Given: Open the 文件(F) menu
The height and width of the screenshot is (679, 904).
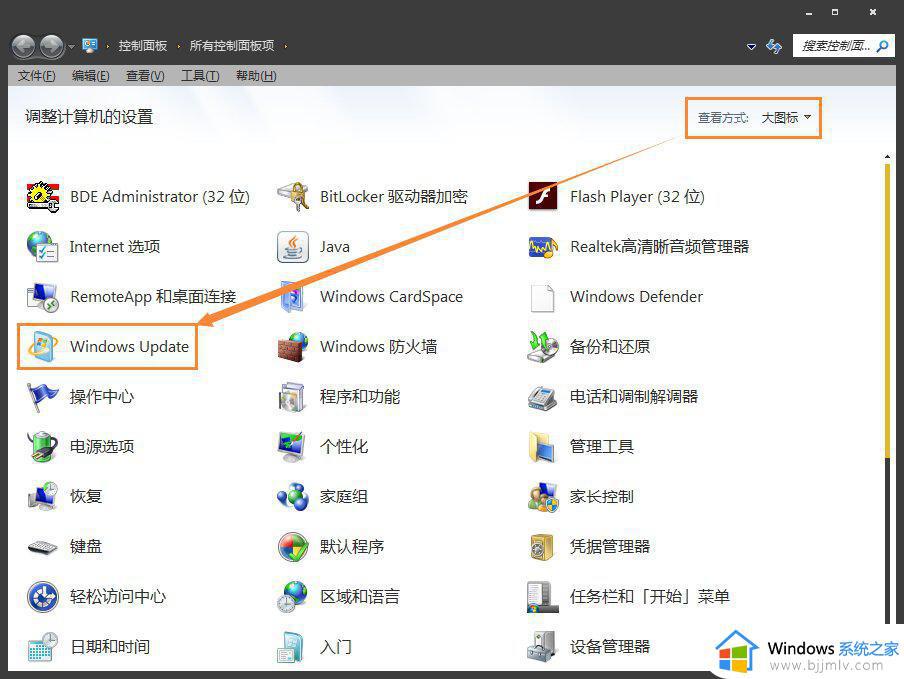Looking at the screenshot, I should pos(36,76).
